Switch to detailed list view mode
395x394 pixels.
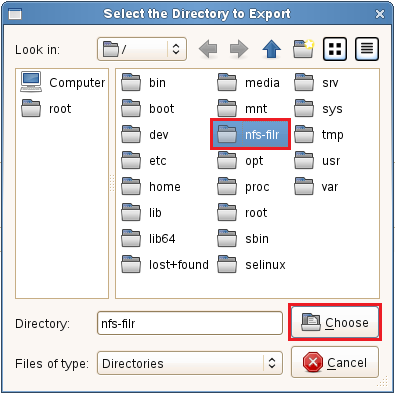click(367, 49)
